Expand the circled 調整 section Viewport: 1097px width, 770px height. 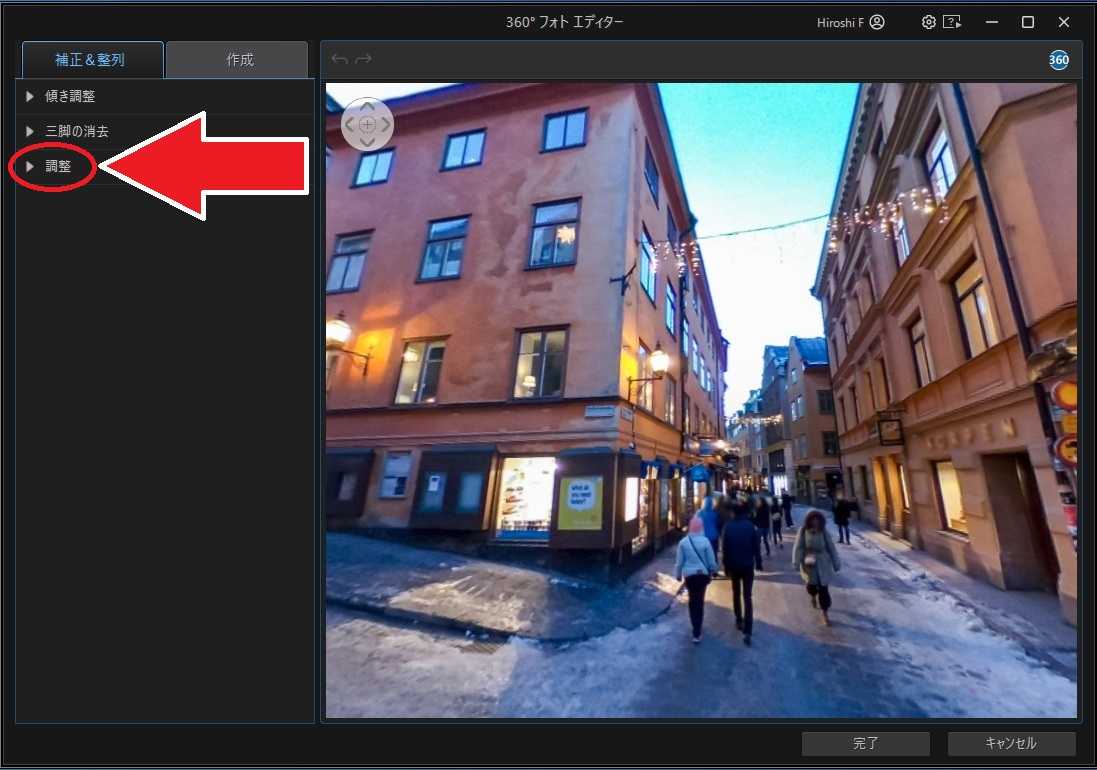pos(58,166)
